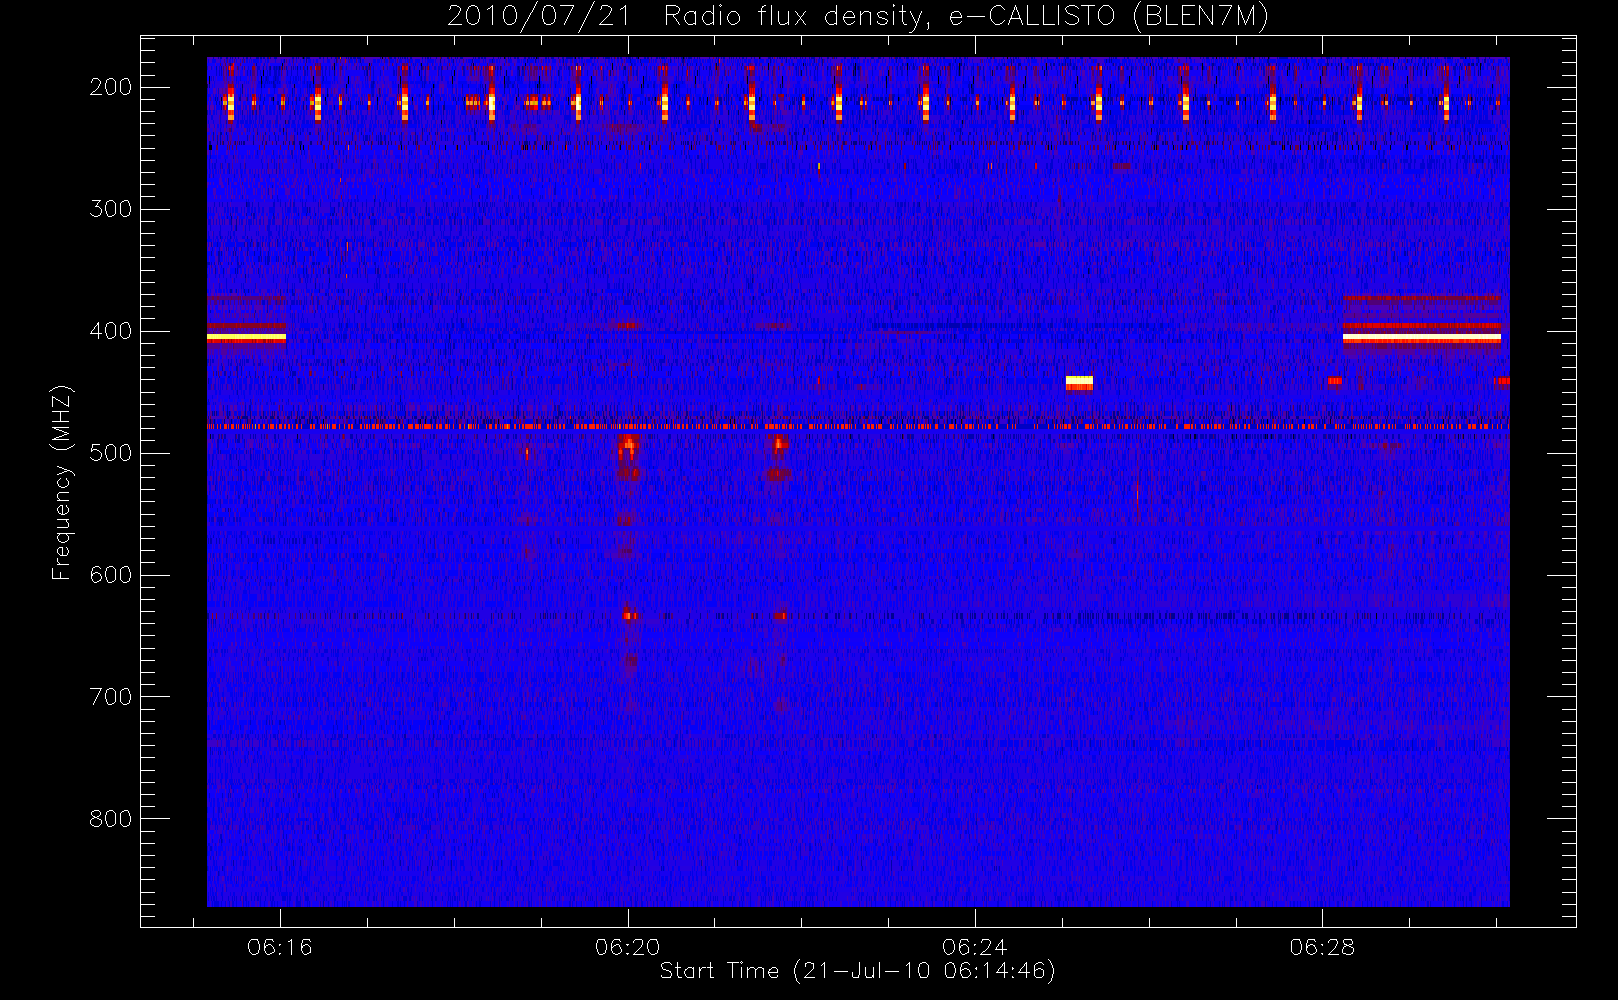
Task: Click the bright 405 MHz band after 06:28
Action: point(1421,338)
